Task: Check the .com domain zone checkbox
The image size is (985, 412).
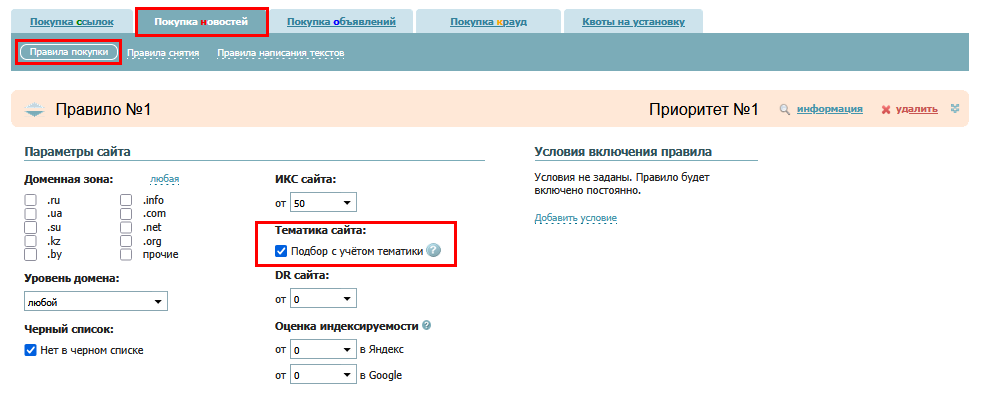Action: pyautogui.click(x=126, y=214)
